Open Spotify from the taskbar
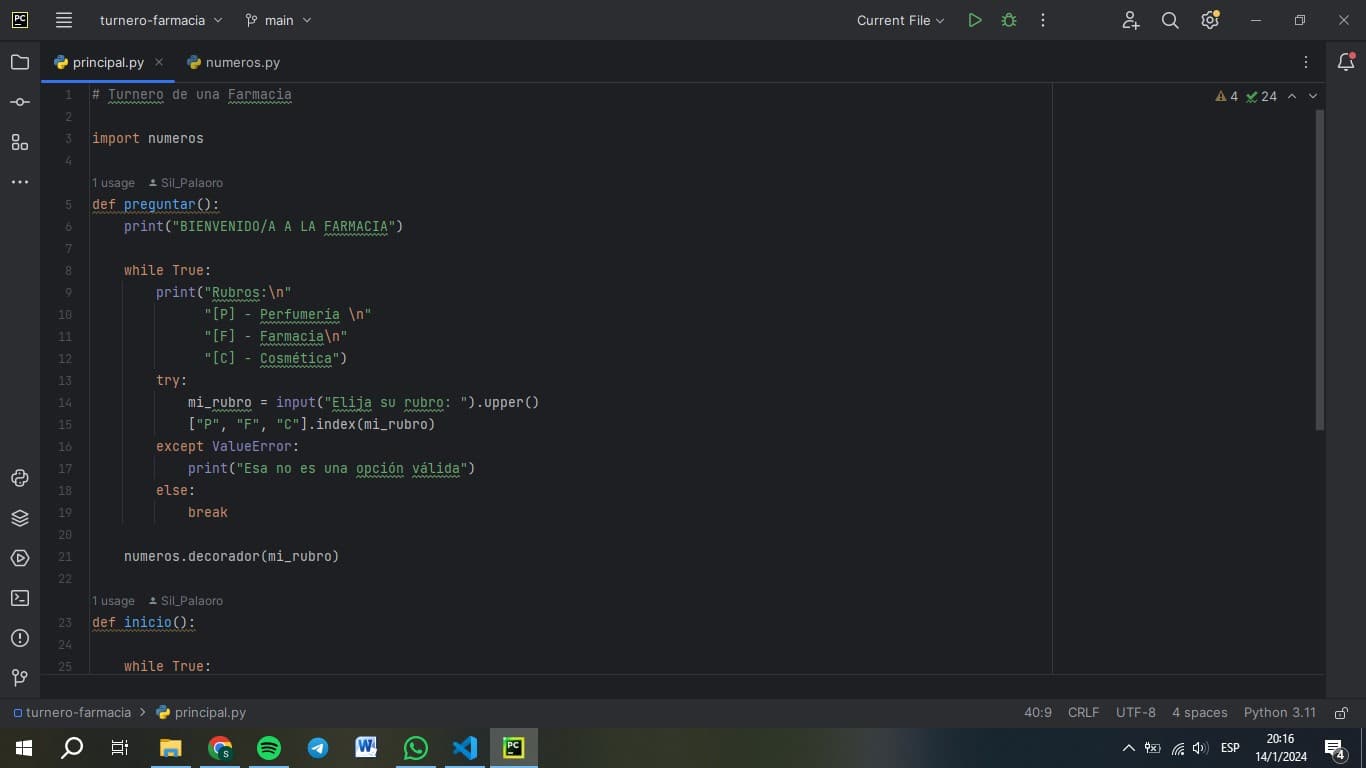This screenshot has width=1366, height=768. [269, 748]
